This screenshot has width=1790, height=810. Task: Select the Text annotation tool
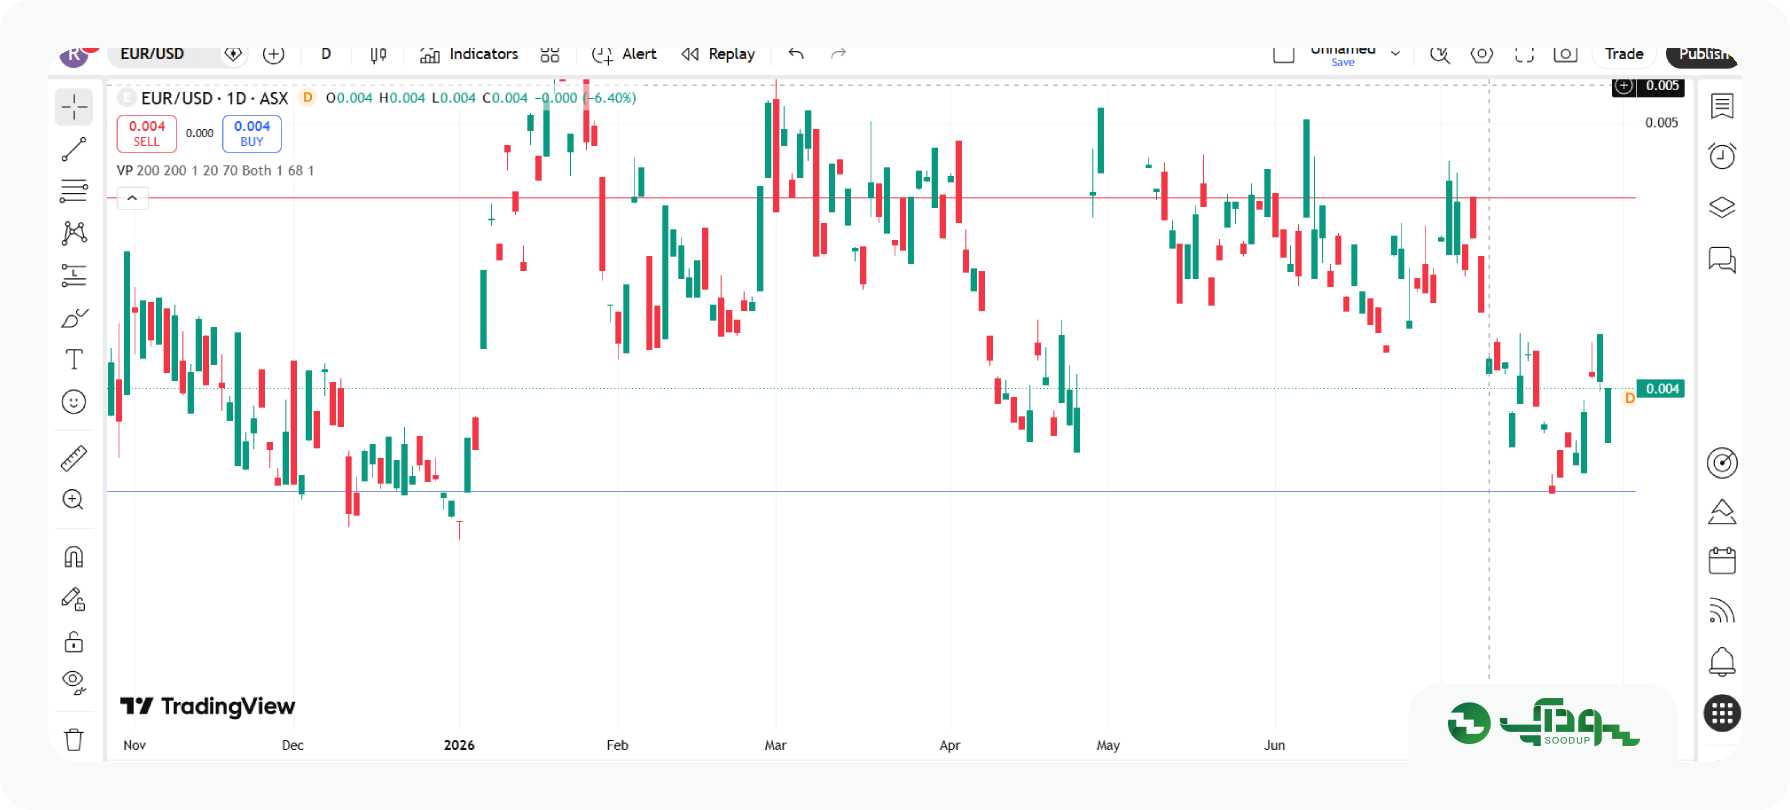[x=74, y=359]
